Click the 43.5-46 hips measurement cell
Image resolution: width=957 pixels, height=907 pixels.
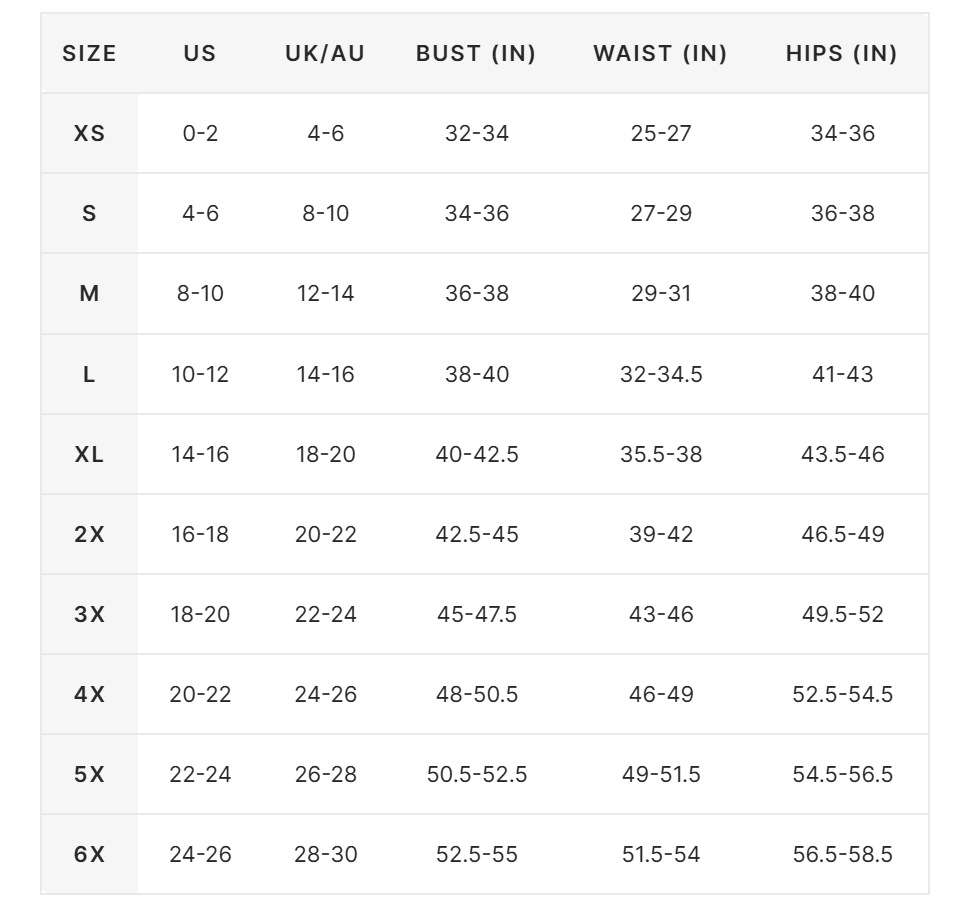pyautogui.click(x=843, y=454)
